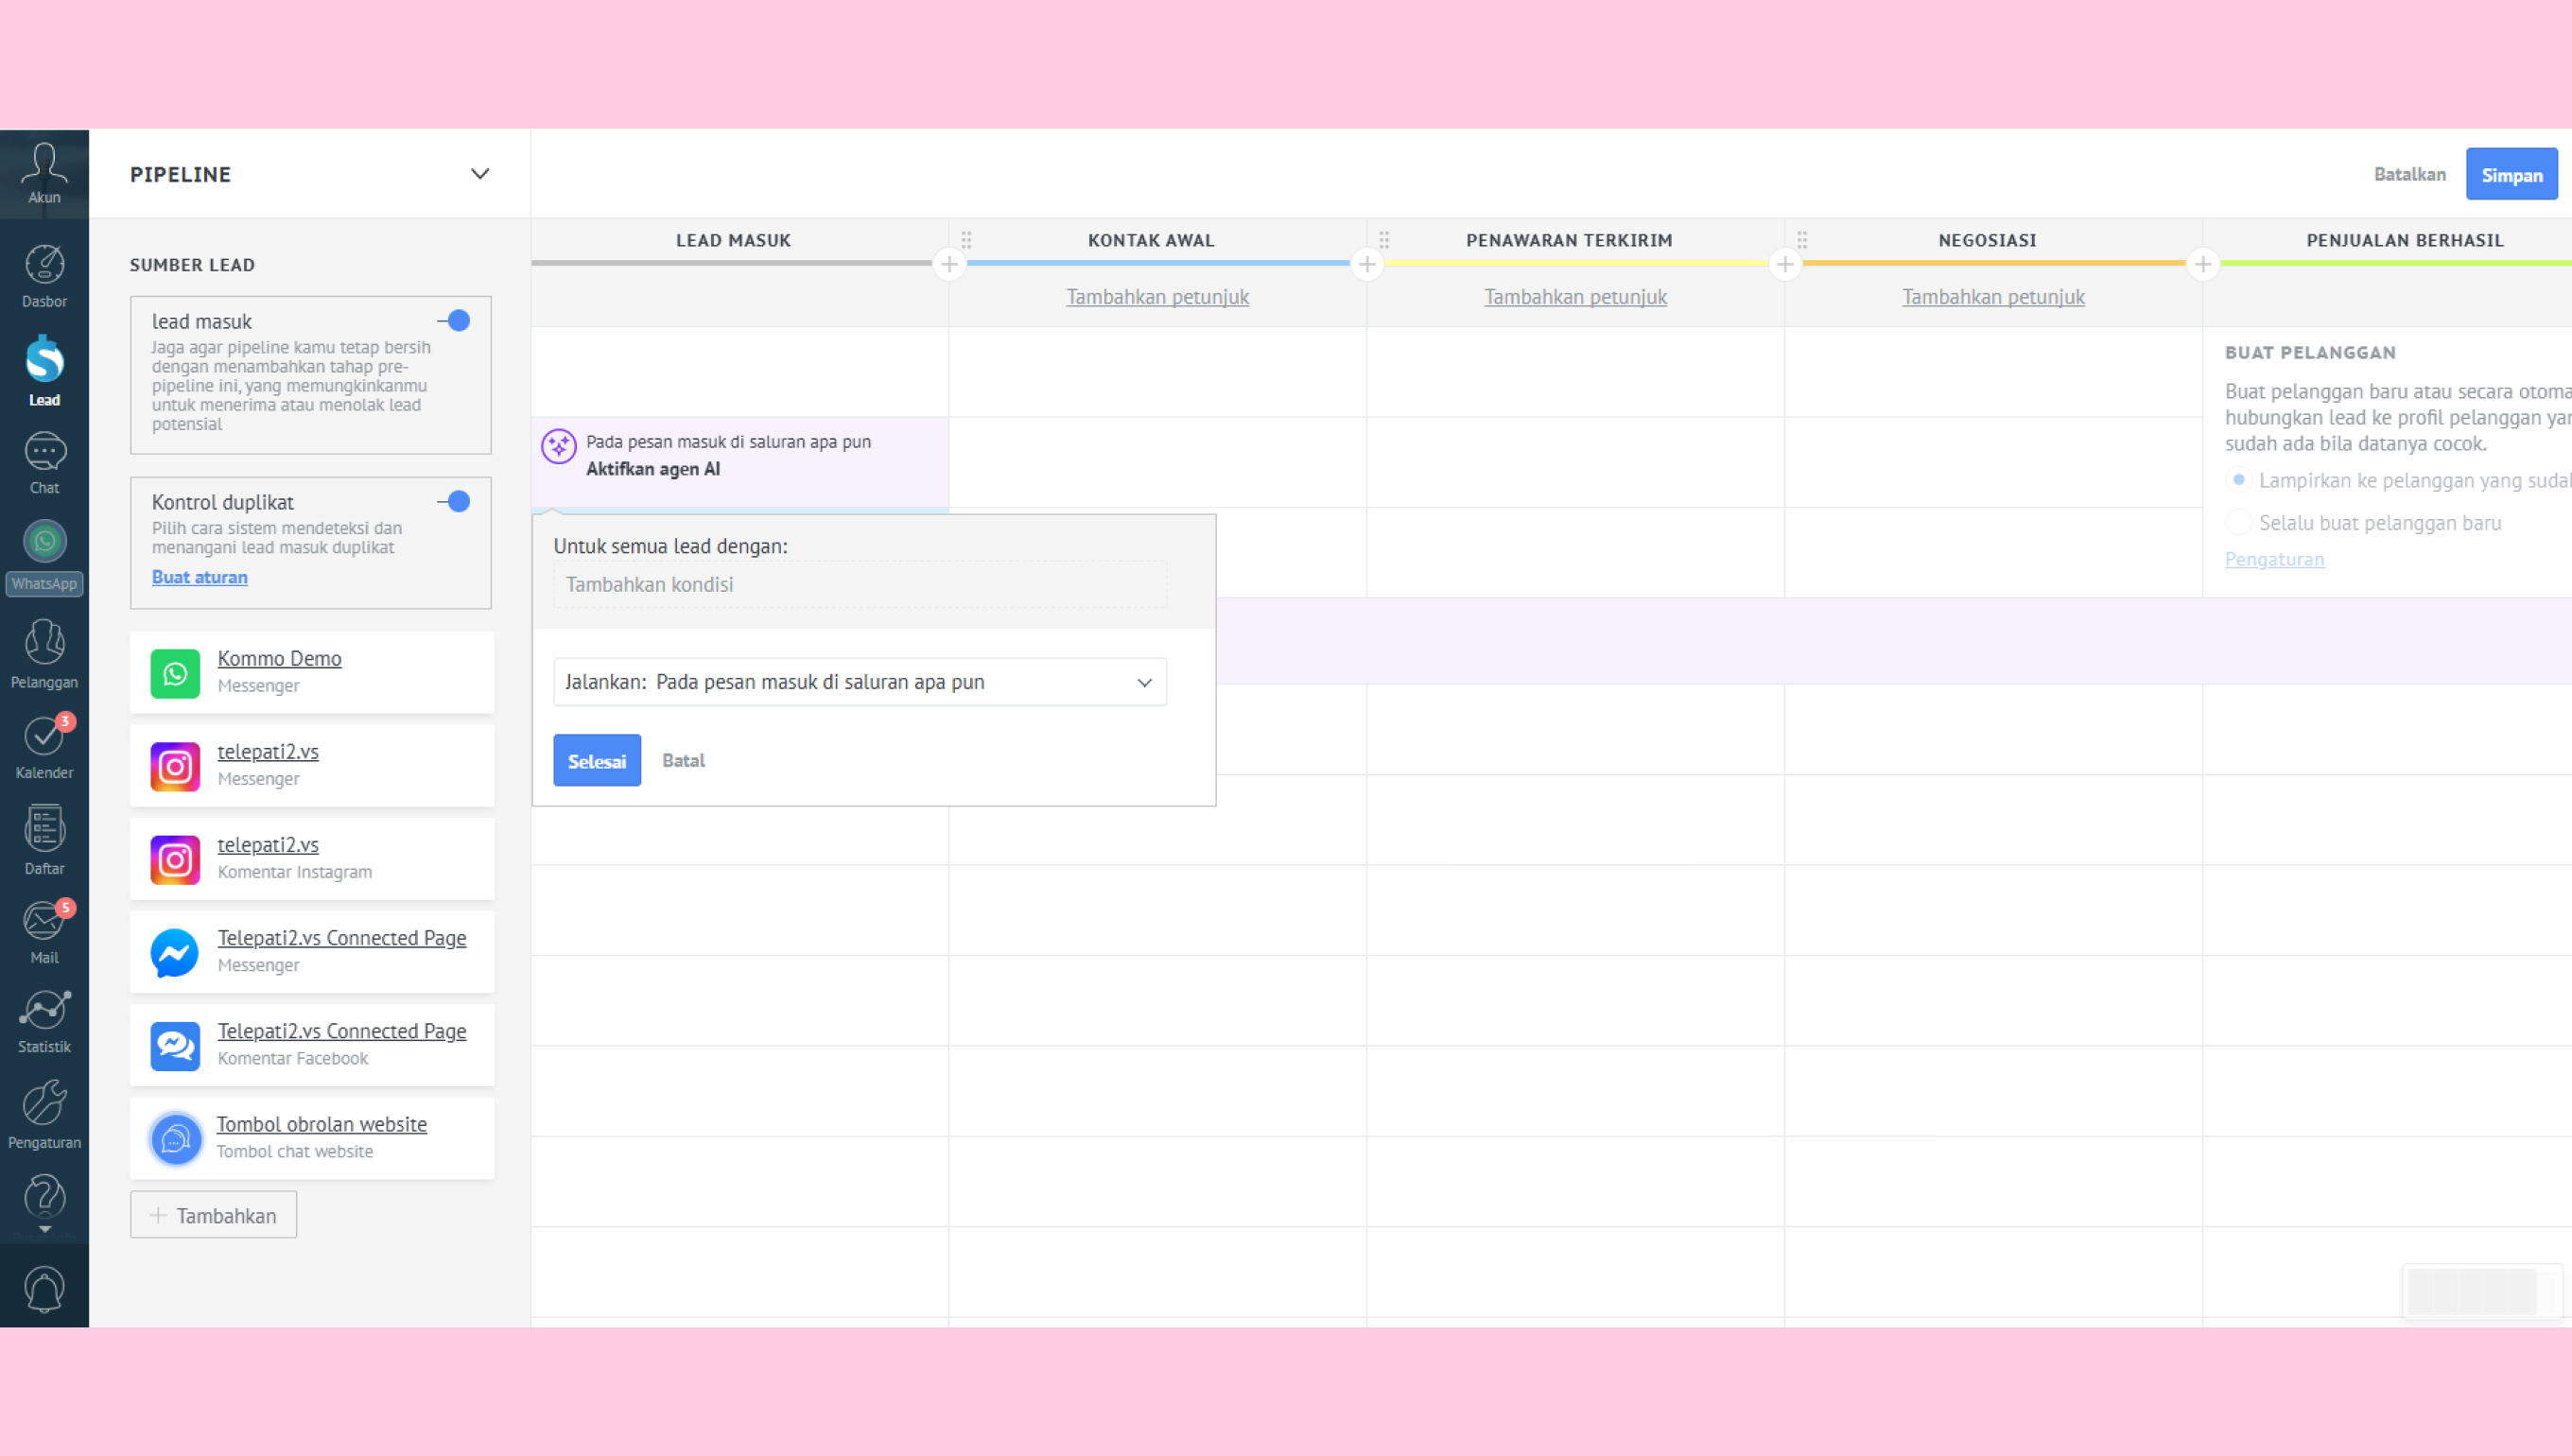
Task: Click Batalkan at the top
Action: click(2410, 174)
